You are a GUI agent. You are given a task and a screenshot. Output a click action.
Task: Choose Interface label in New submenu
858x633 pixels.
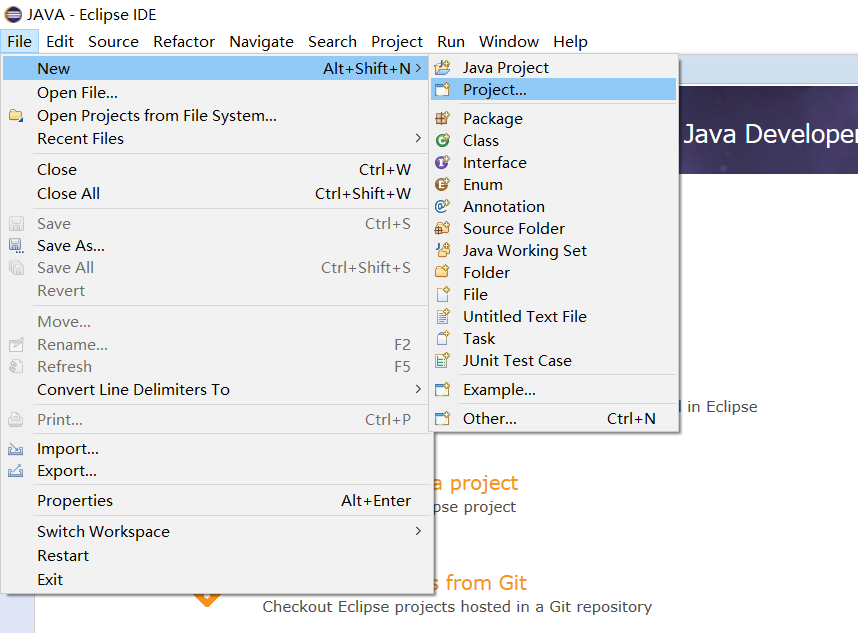coord(495,162)
